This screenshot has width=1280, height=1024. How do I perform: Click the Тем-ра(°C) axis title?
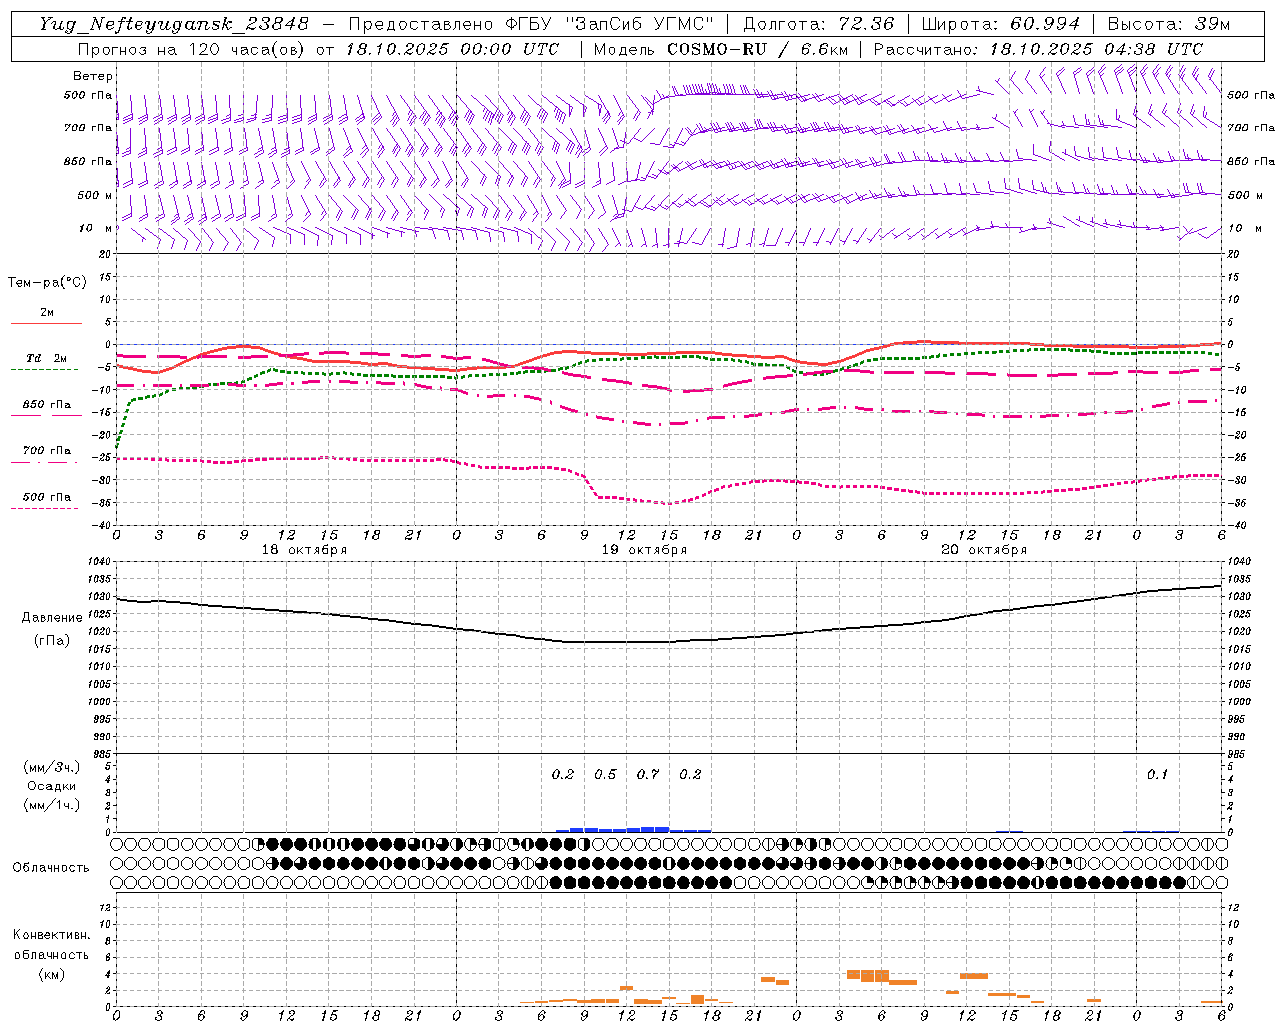(x=47, y=283)
